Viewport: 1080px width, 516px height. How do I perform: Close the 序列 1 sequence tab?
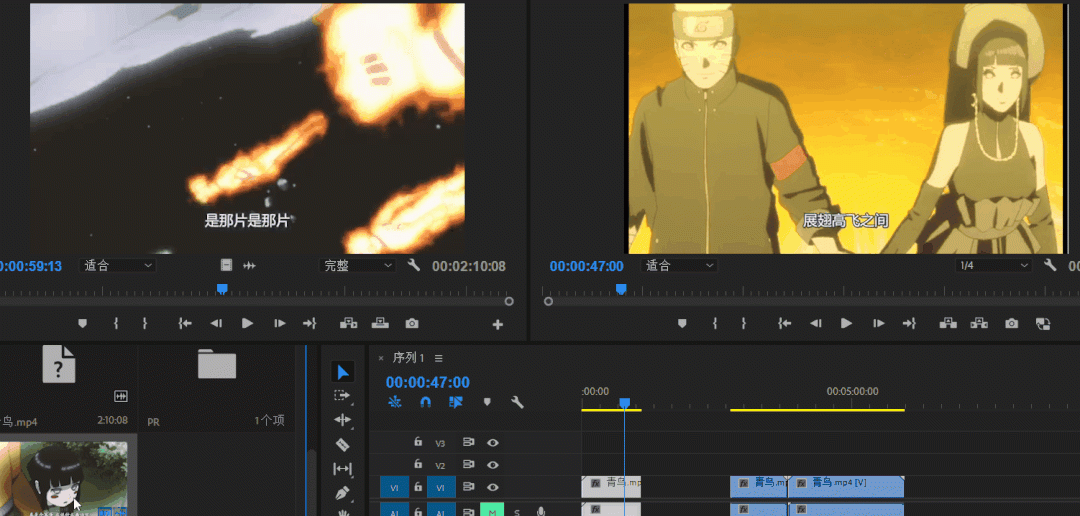coord(381,358)
